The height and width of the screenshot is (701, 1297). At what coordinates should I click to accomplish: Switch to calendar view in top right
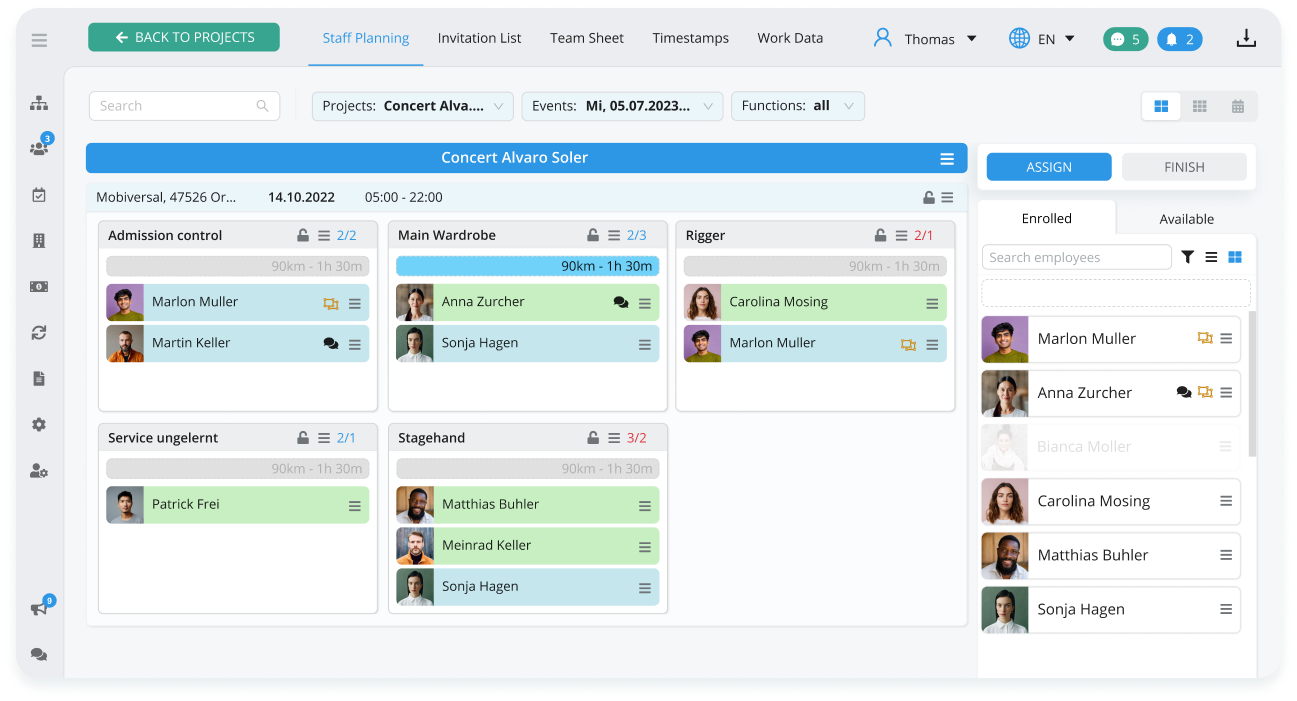point(1238,105)
